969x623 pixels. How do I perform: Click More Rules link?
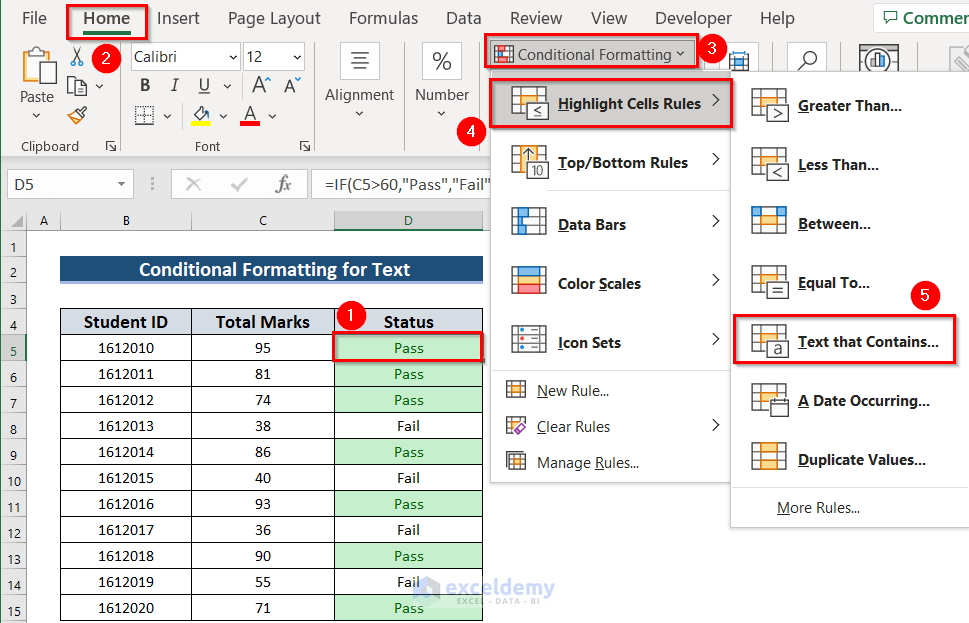[818, 507]
